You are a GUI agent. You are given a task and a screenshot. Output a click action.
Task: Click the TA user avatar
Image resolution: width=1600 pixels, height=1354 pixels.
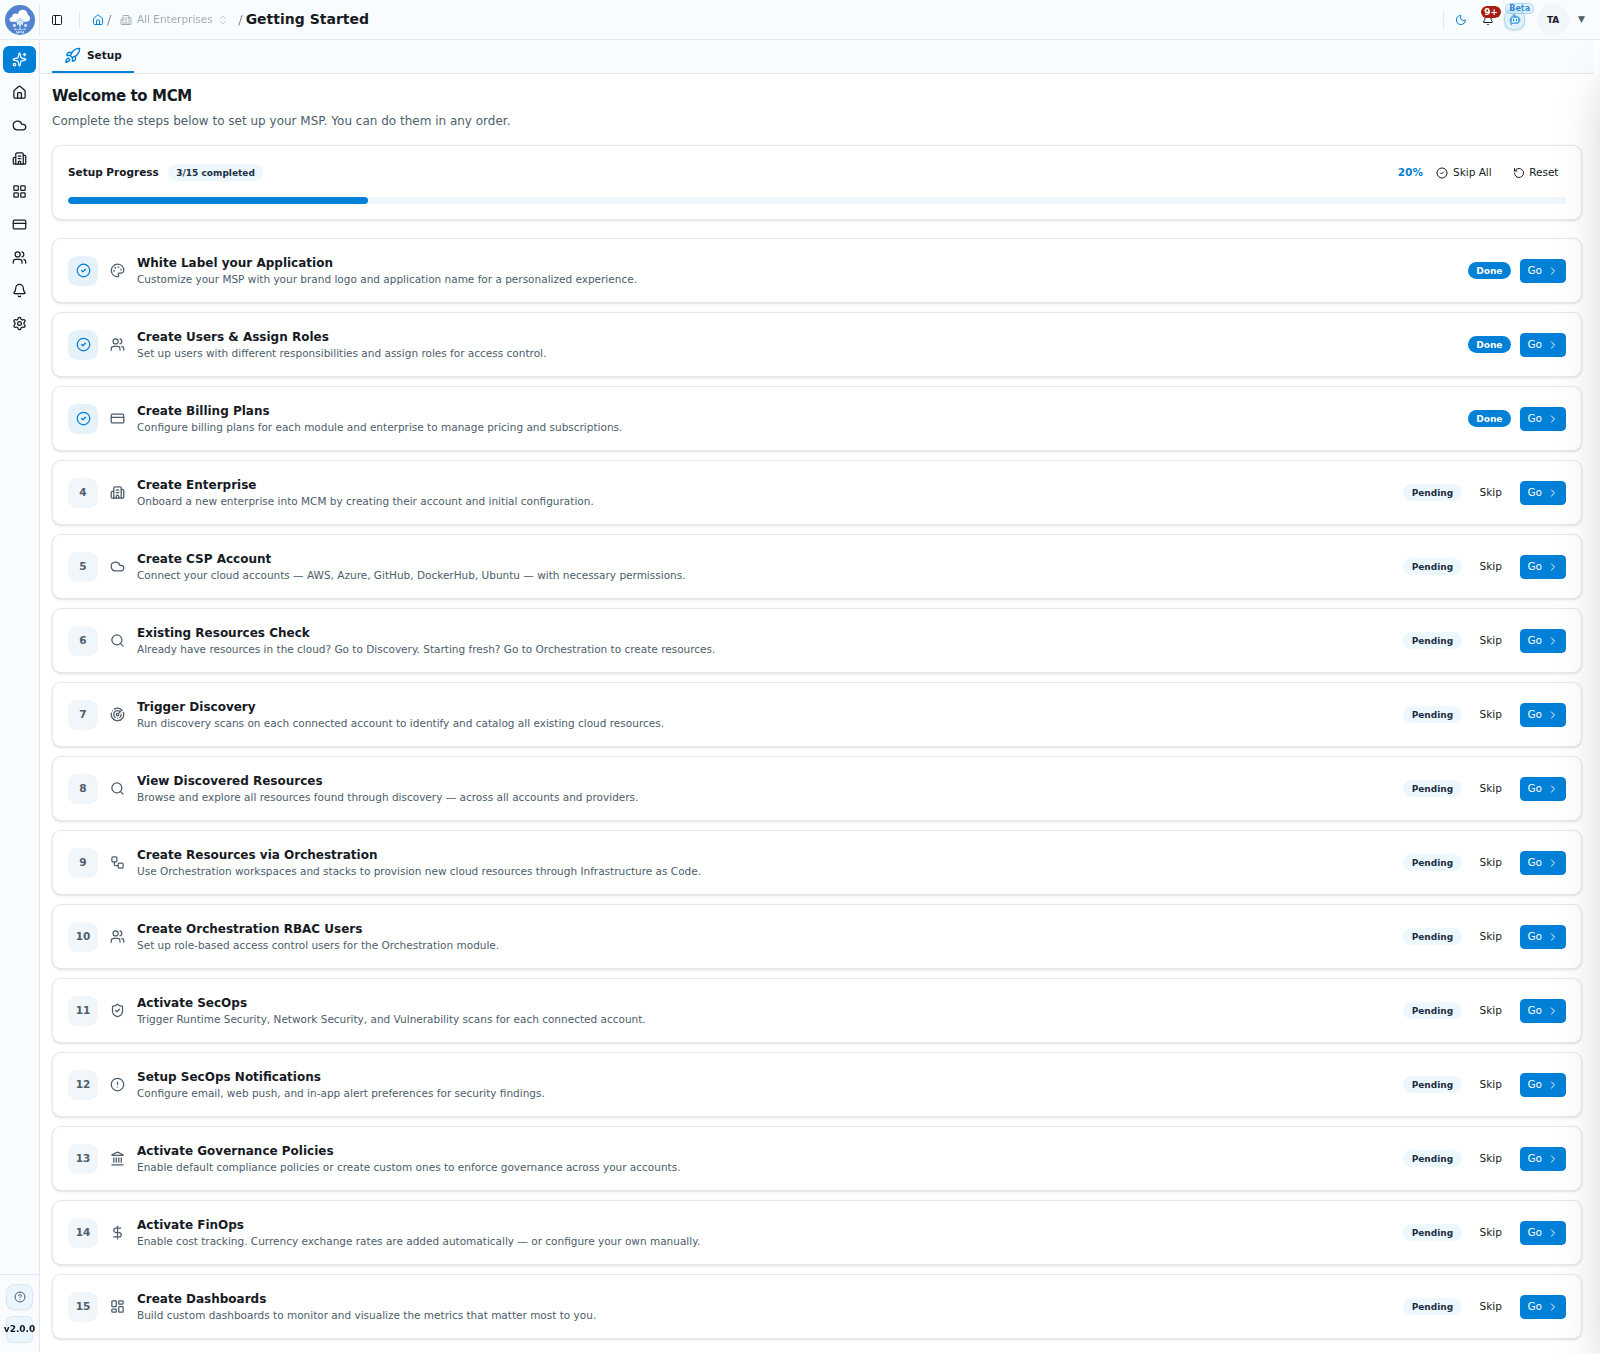[1553, 20]
